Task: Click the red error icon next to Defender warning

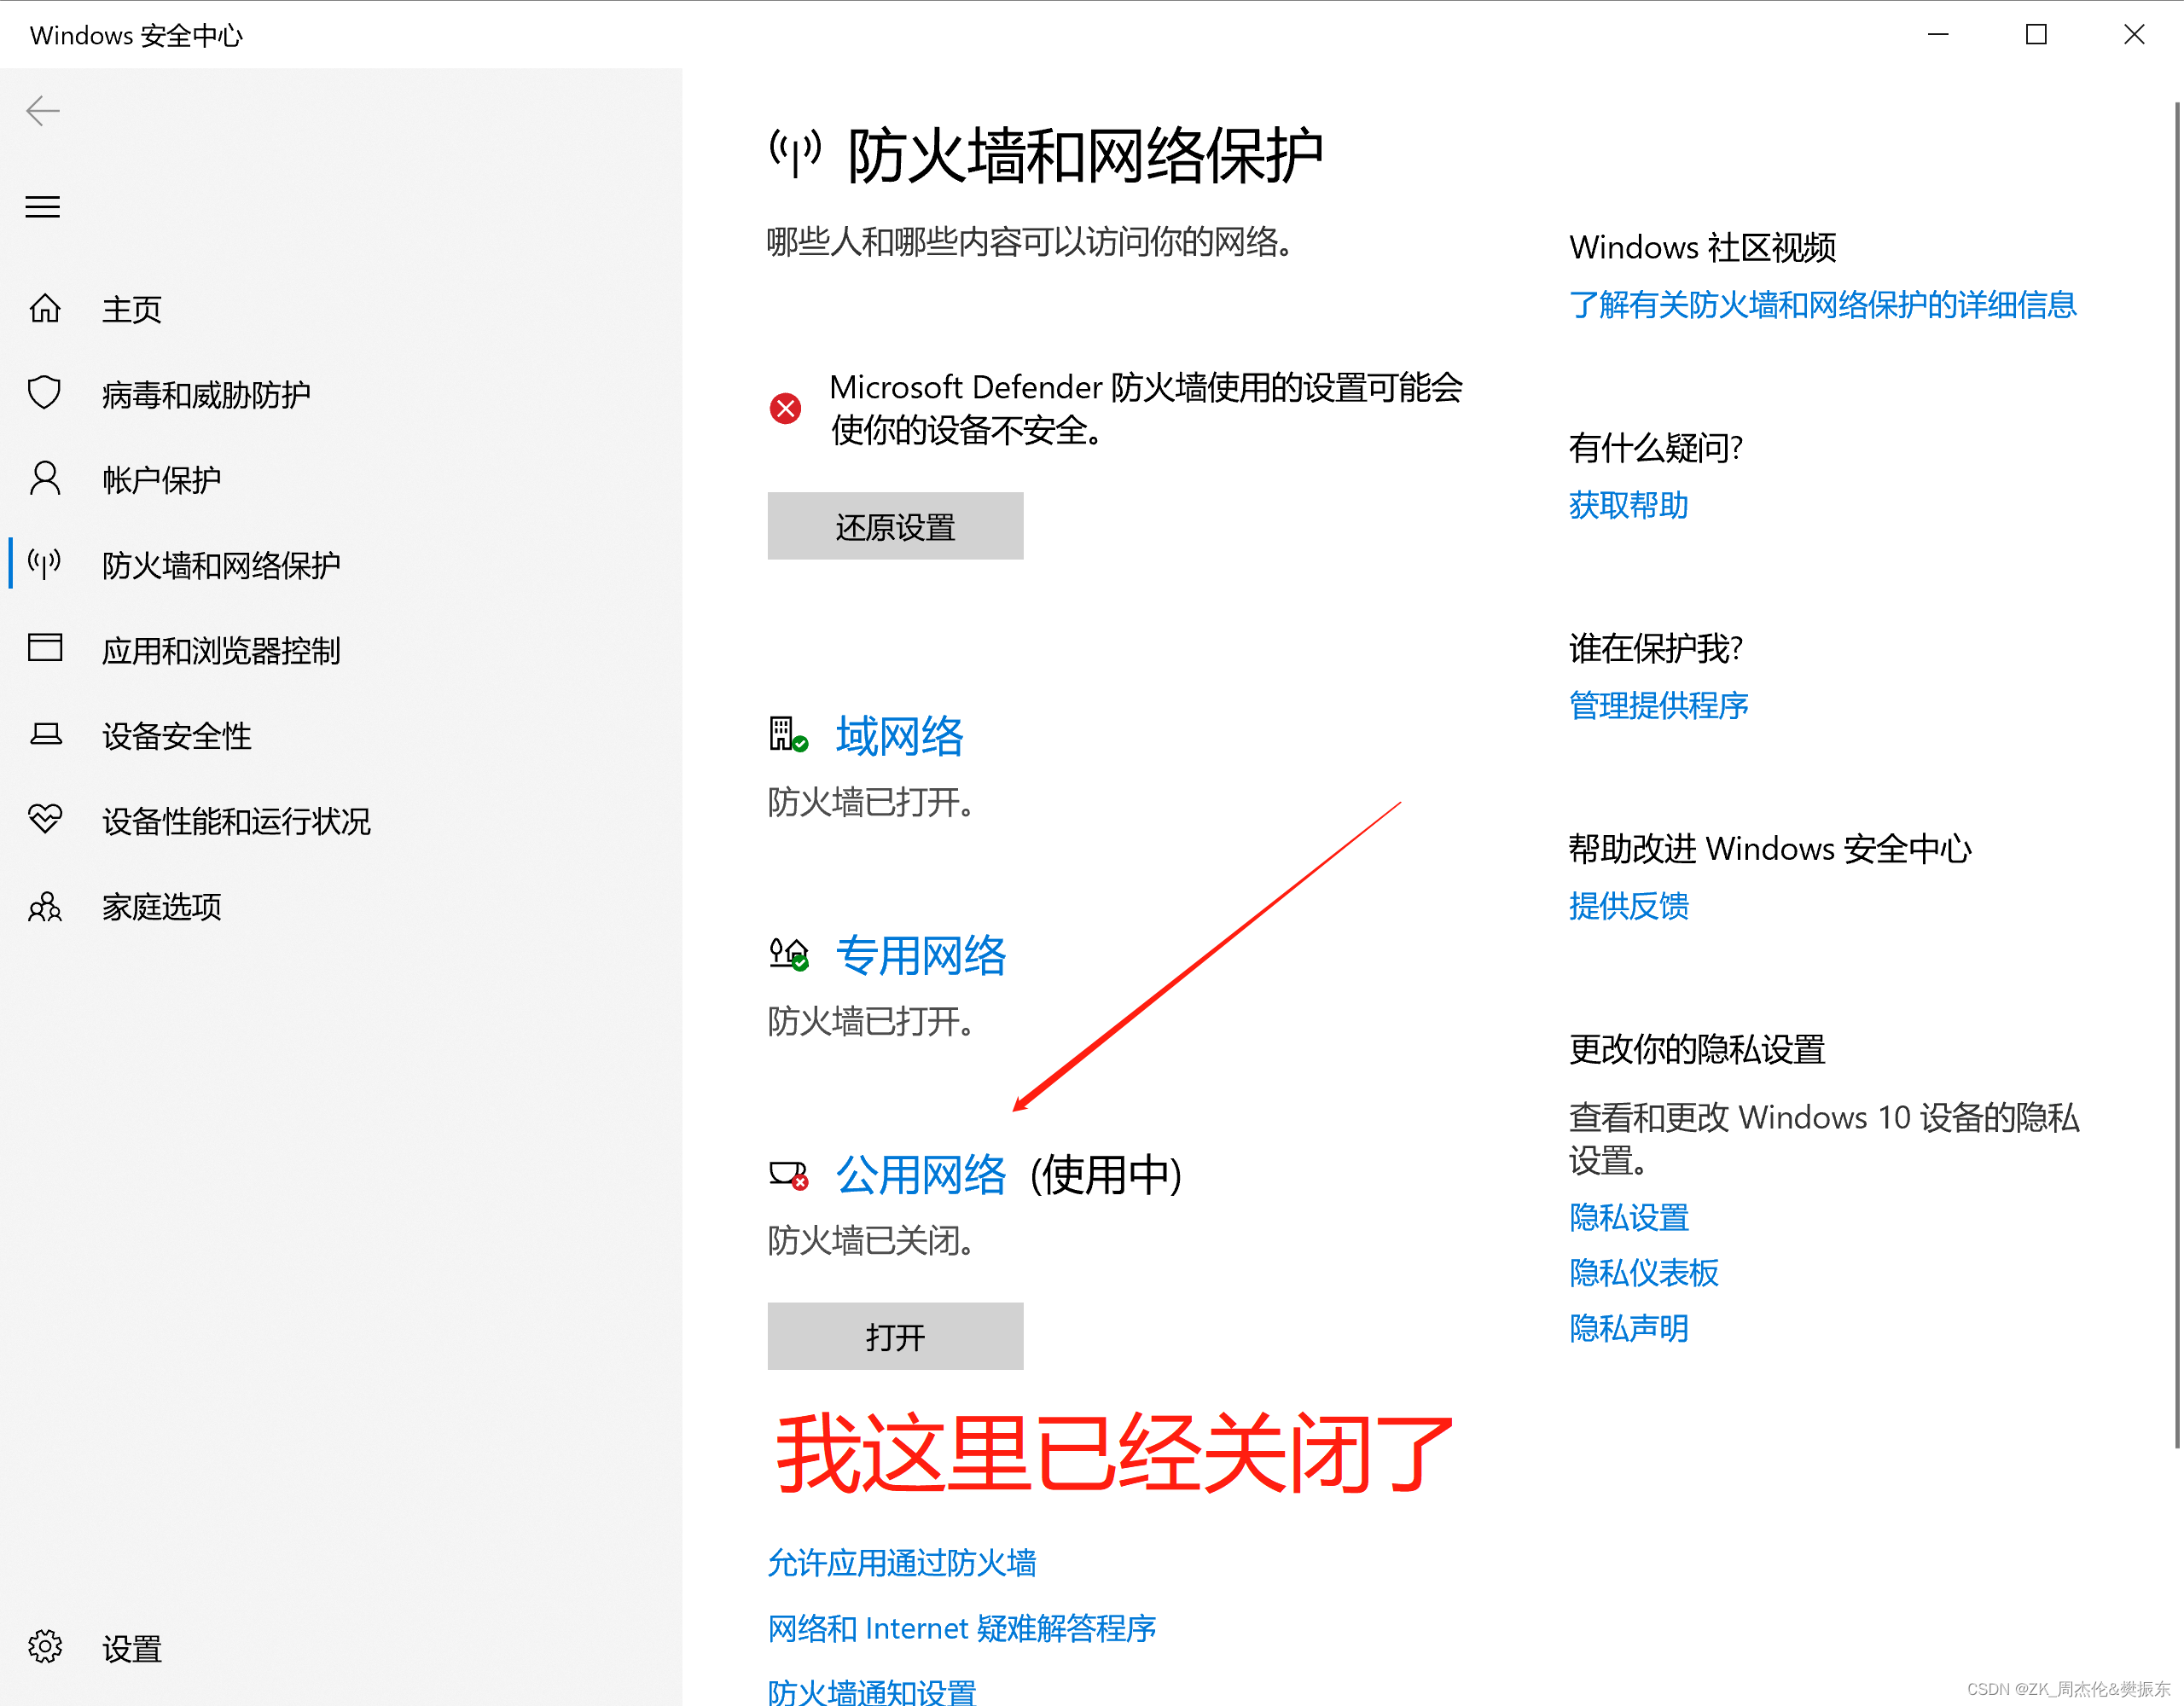Action: (786, 408)
